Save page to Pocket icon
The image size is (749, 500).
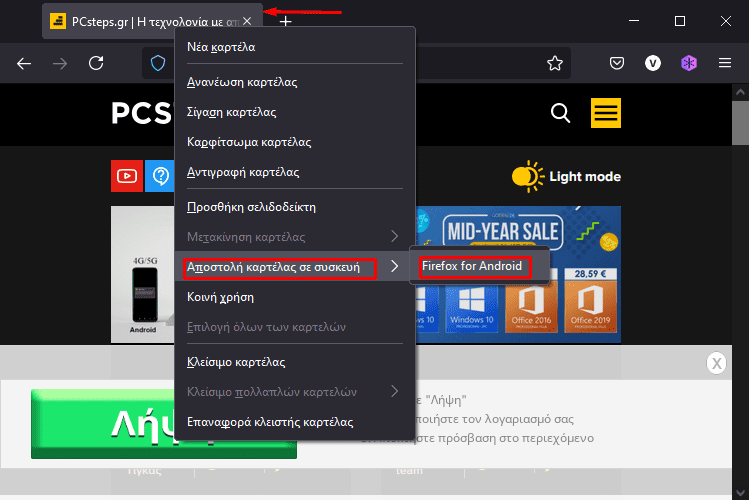[x=617, y=63]
